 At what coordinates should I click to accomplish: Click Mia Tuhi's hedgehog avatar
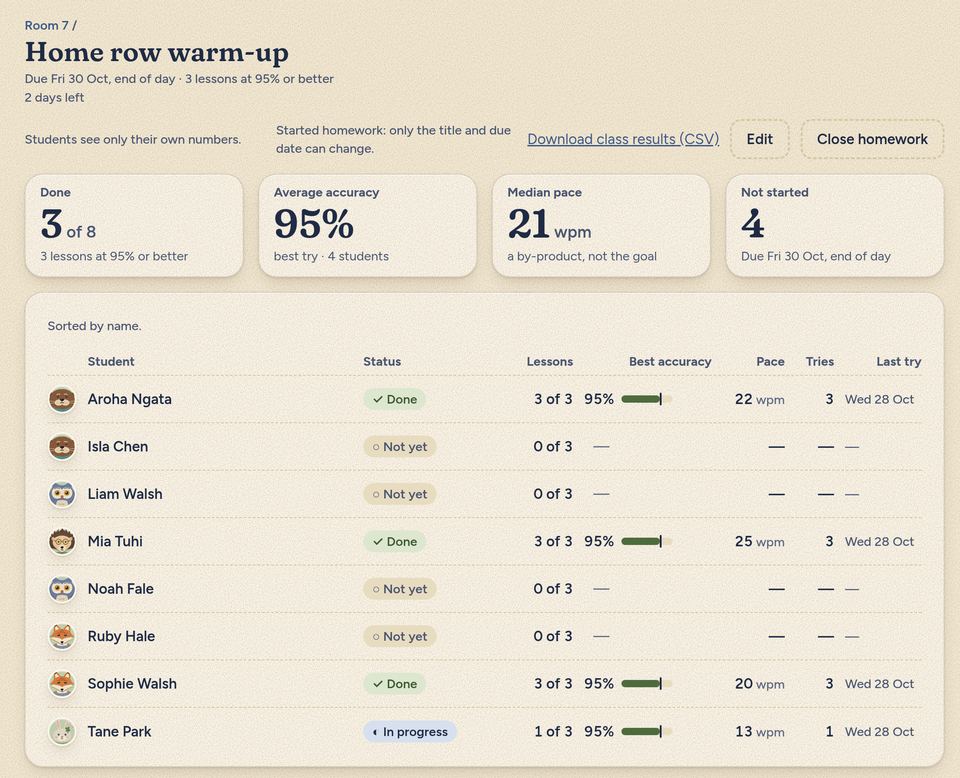[62, 542]
